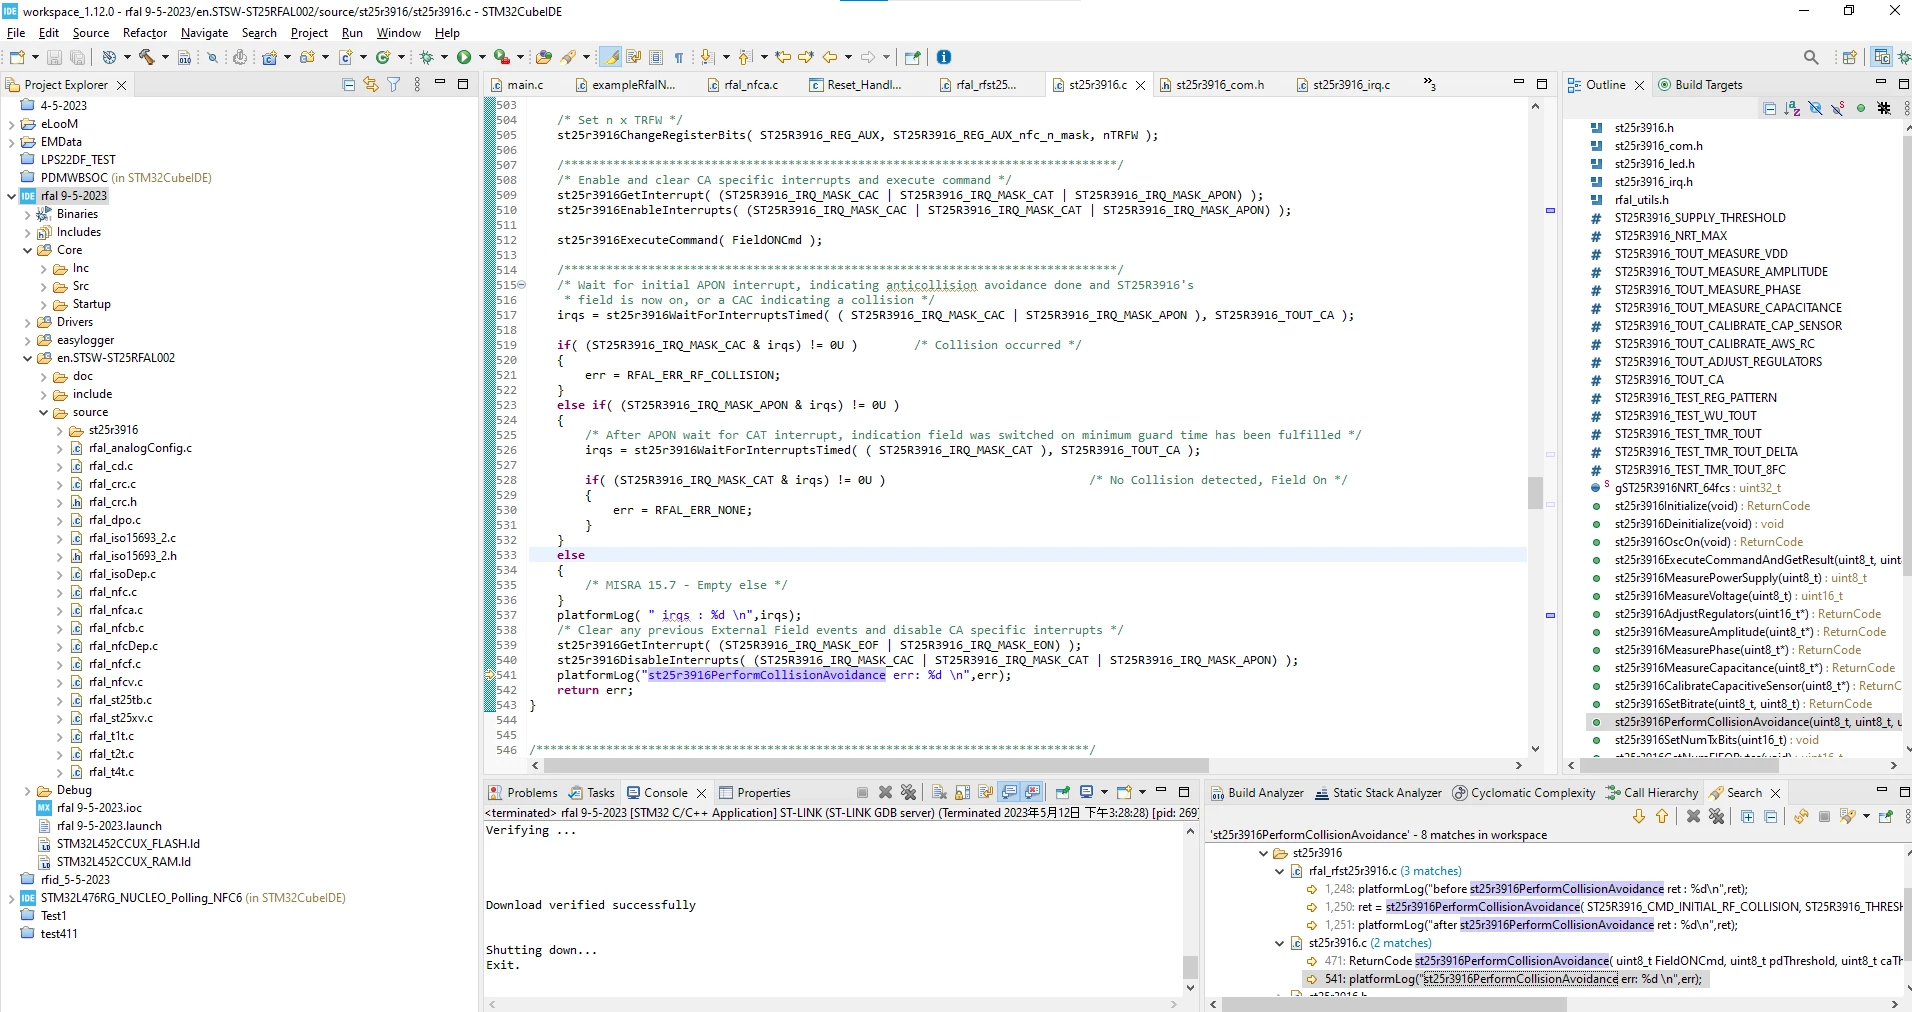Viewport: 1912px width, 1012px height.
Task: Click the toolbar search magnifier icon
Action: click(x=1811, y=57)
